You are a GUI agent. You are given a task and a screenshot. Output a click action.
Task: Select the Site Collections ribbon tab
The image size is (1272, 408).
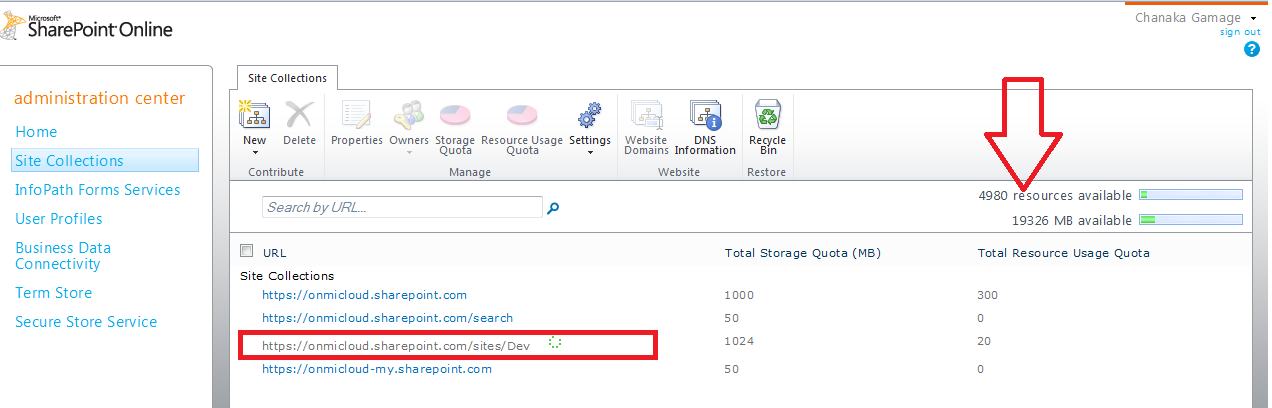click(x=288, y=78)
